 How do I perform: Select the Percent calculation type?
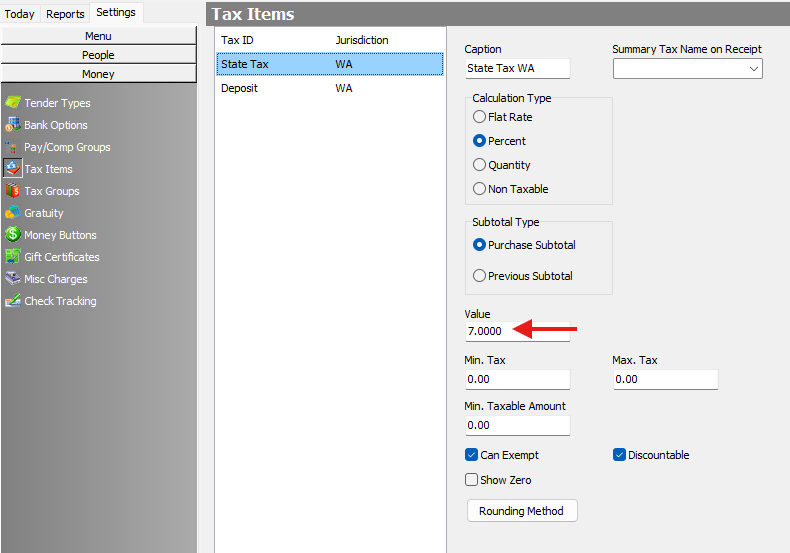479,141
